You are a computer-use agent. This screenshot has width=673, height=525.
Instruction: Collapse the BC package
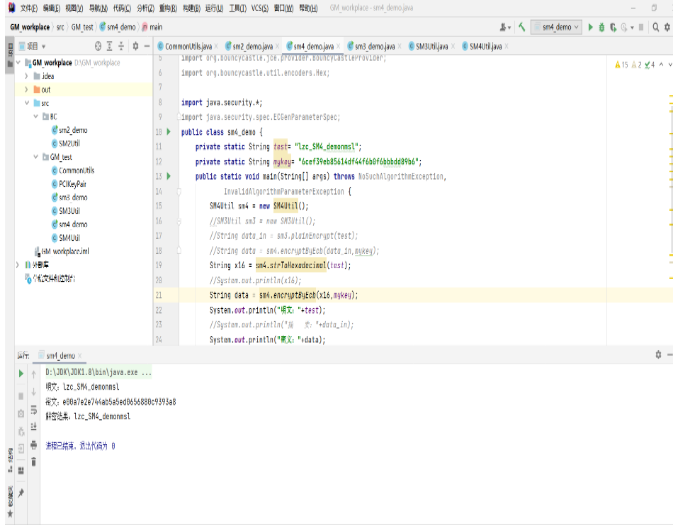click(36, 116)
